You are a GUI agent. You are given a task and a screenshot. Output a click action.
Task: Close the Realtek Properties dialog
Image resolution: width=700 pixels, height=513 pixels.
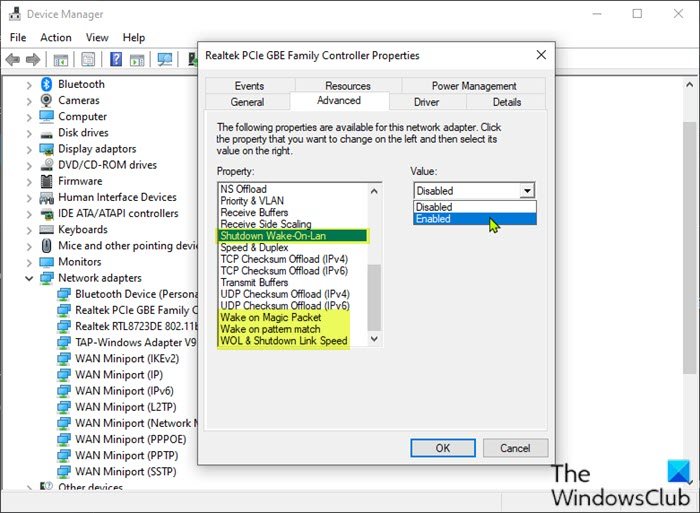coord(541,55)
